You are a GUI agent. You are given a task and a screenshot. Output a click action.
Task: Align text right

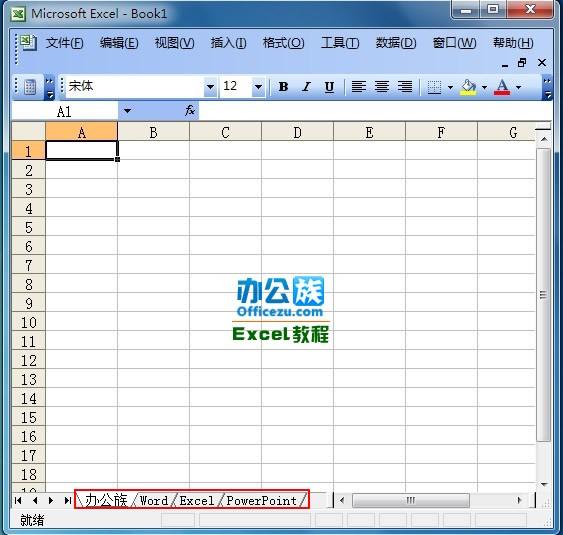click(405, 87)
